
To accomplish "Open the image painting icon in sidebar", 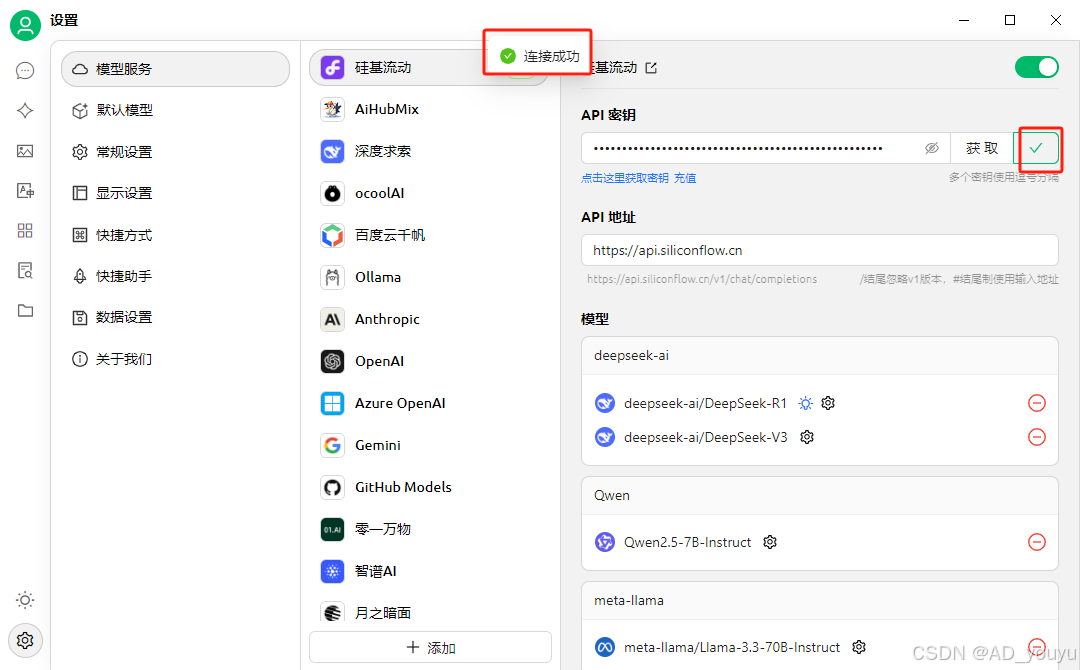I will (x=25, y=151).
